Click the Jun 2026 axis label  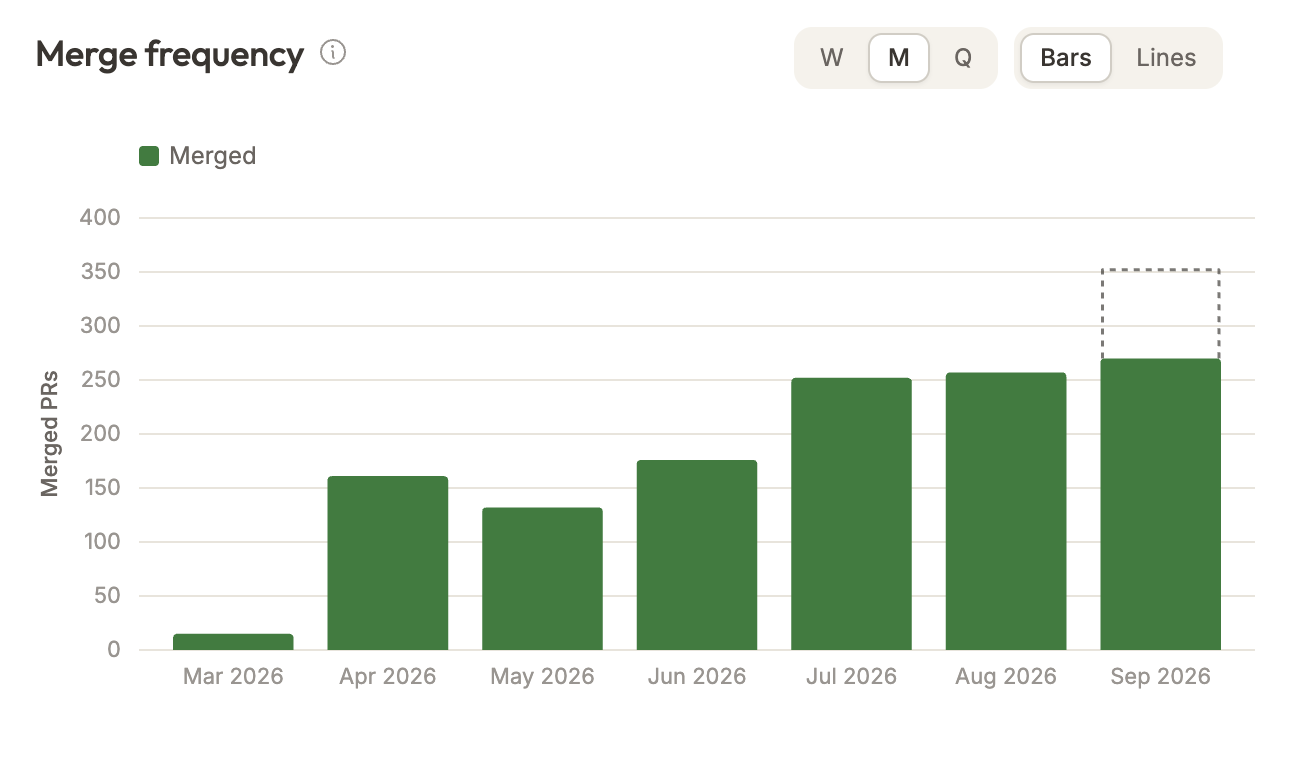697,677
